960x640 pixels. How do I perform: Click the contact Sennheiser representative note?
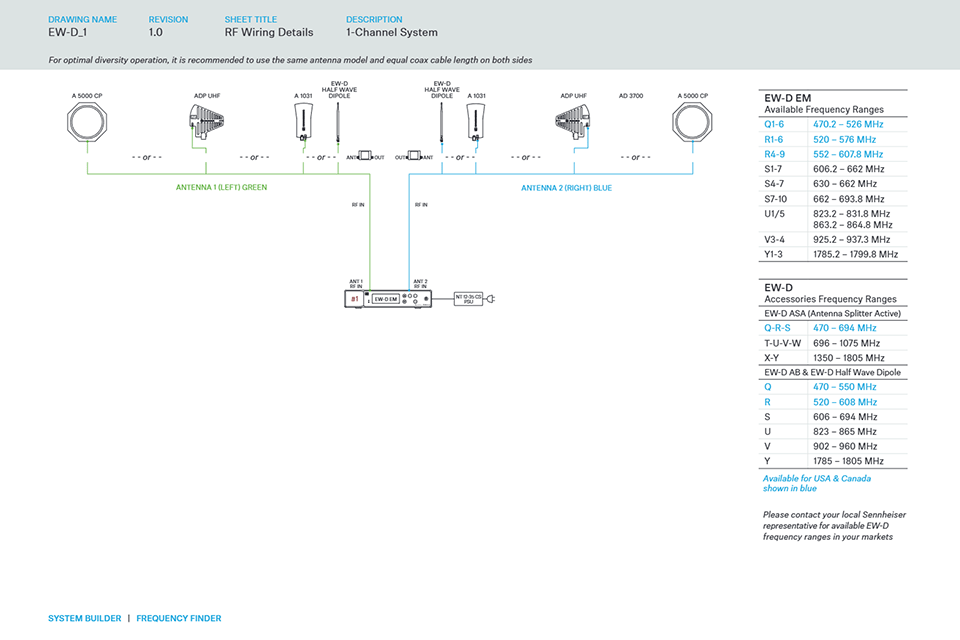(834, 525)
